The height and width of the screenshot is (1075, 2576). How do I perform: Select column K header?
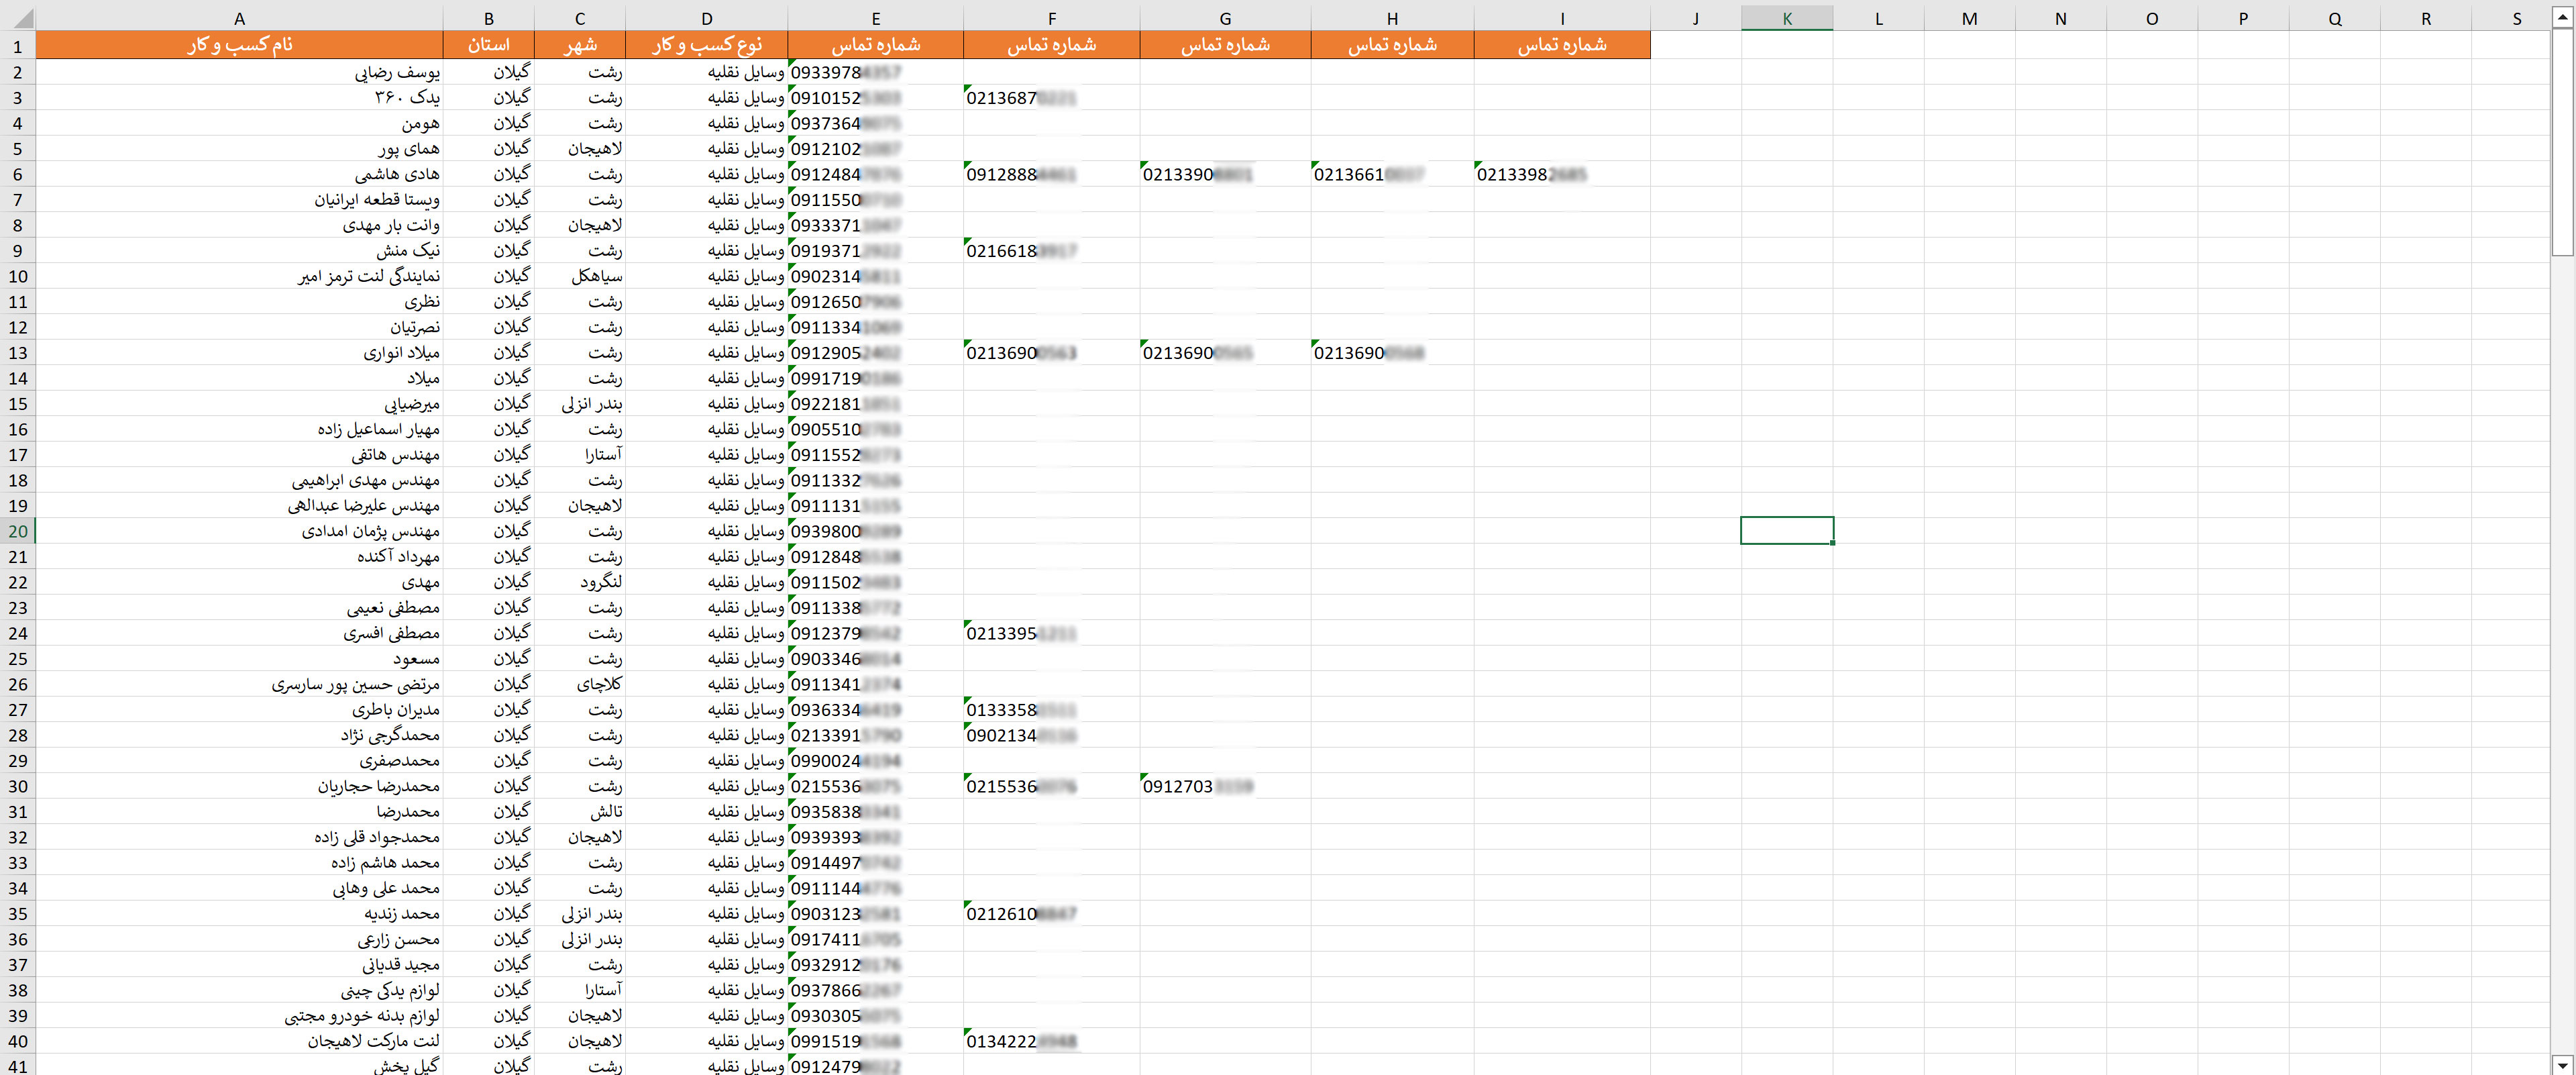click(x=1787, y=18)
